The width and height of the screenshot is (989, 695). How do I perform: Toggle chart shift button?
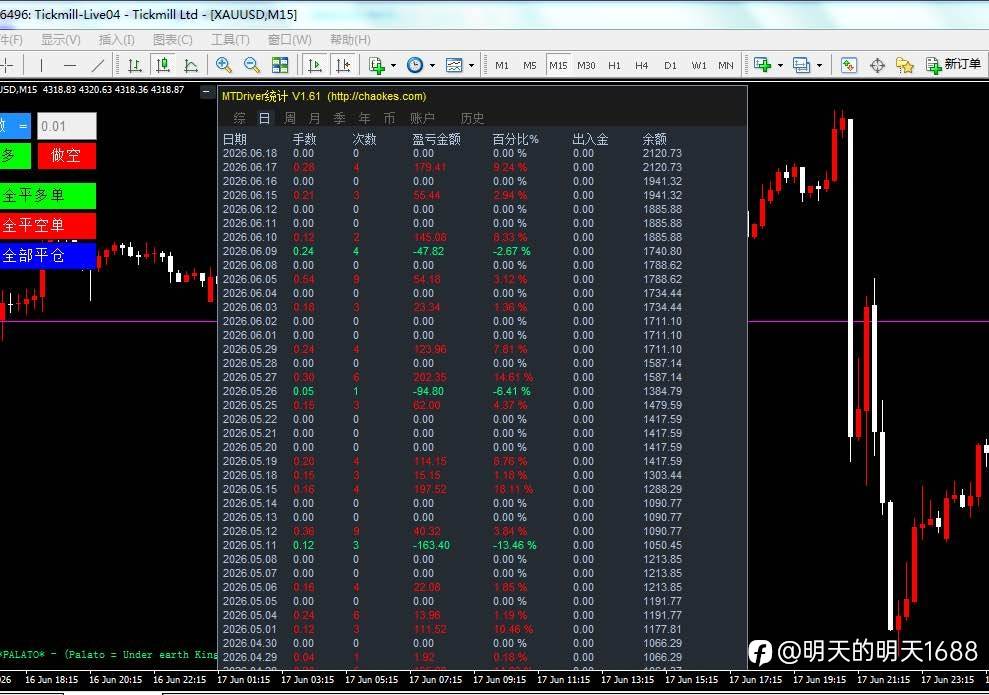click(x=343, y=65)
